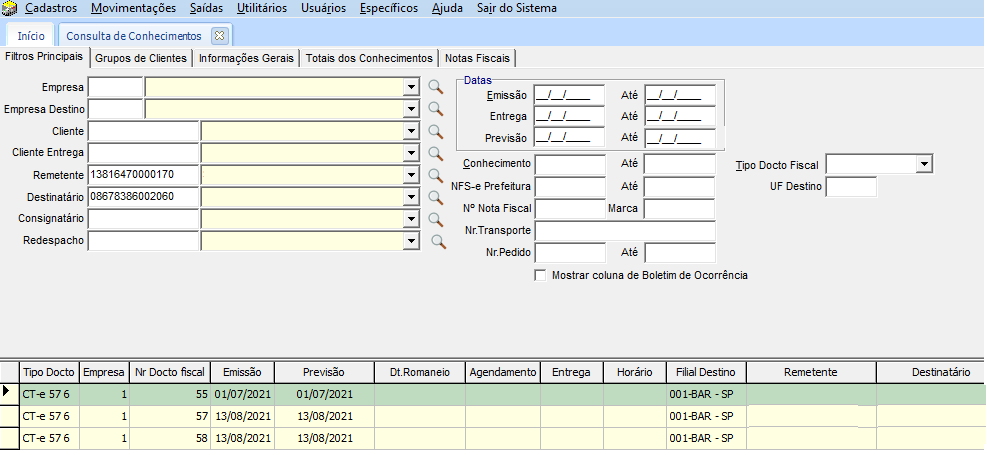Click the Cliente Entrega search magnifier
This screenshot has height=455, width=987.
click(435, 153)
